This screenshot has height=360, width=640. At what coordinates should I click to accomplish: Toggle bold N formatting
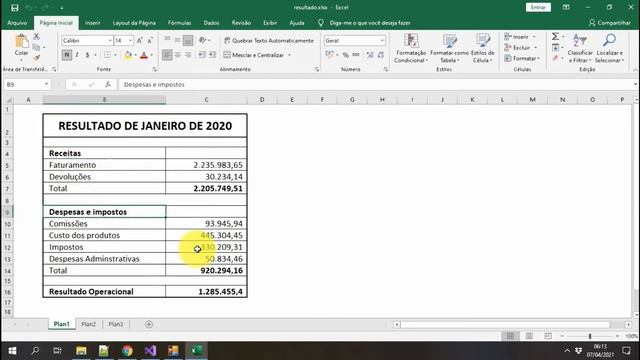pyautogui.click(x=67, y=55)
